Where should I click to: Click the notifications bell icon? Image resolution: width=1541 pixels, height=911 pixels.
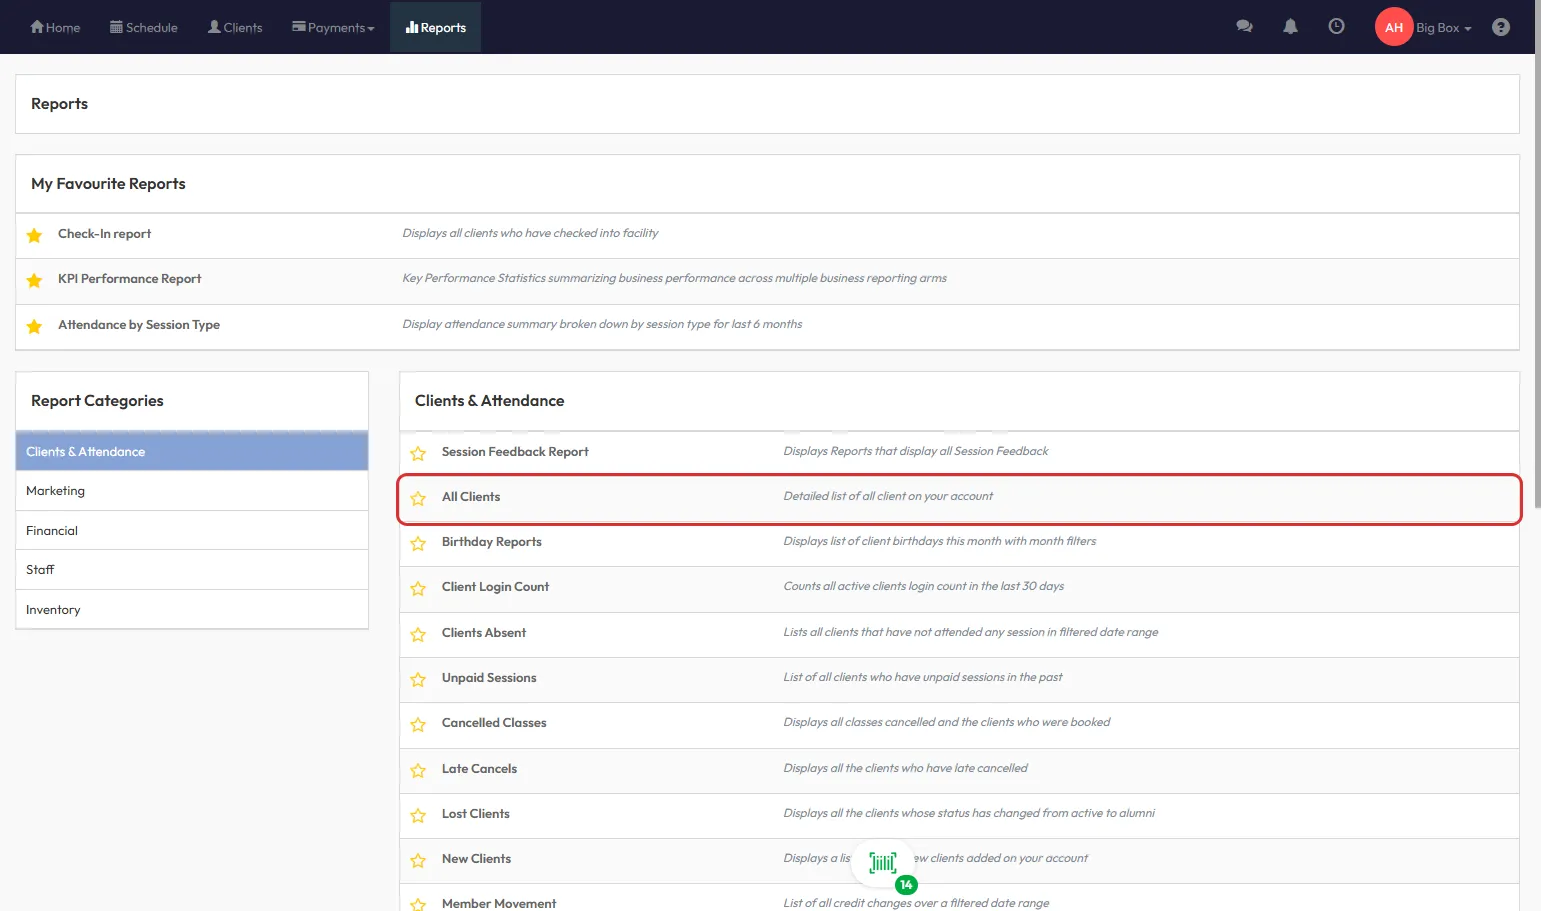[x=1290, y=27]
